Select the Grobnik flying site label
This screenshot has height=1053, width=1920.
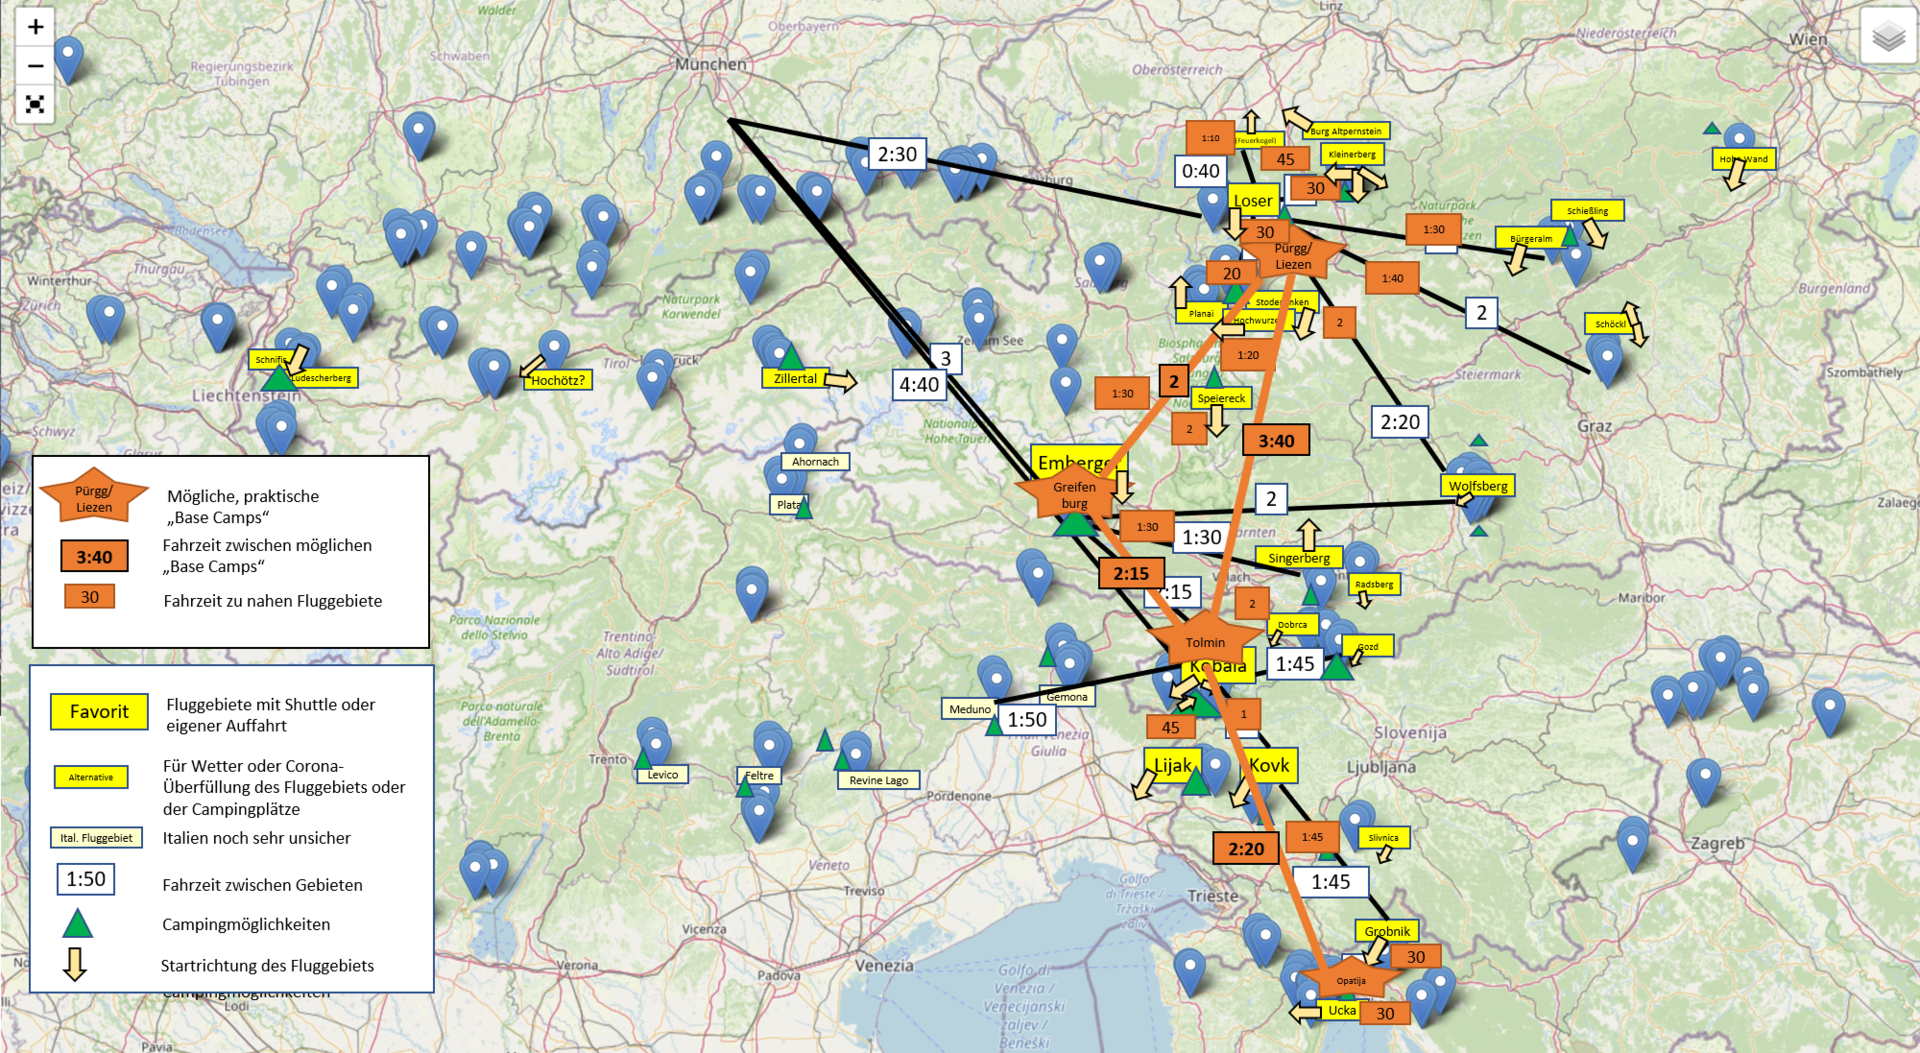pos(1386,930)
